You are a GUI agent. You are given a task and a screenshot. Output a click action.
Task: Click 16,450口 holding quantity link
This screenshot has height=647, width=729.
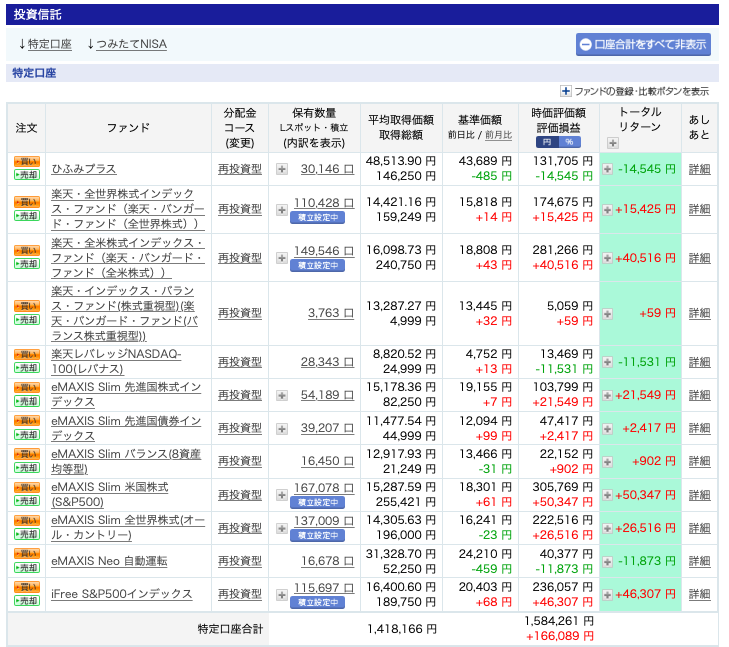(327, 461)
